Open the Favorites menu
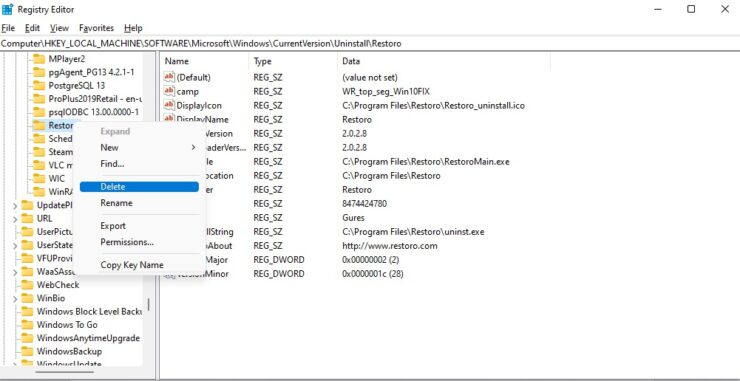The width and height of the screenshot is (740, 381). tap(96, 28)
